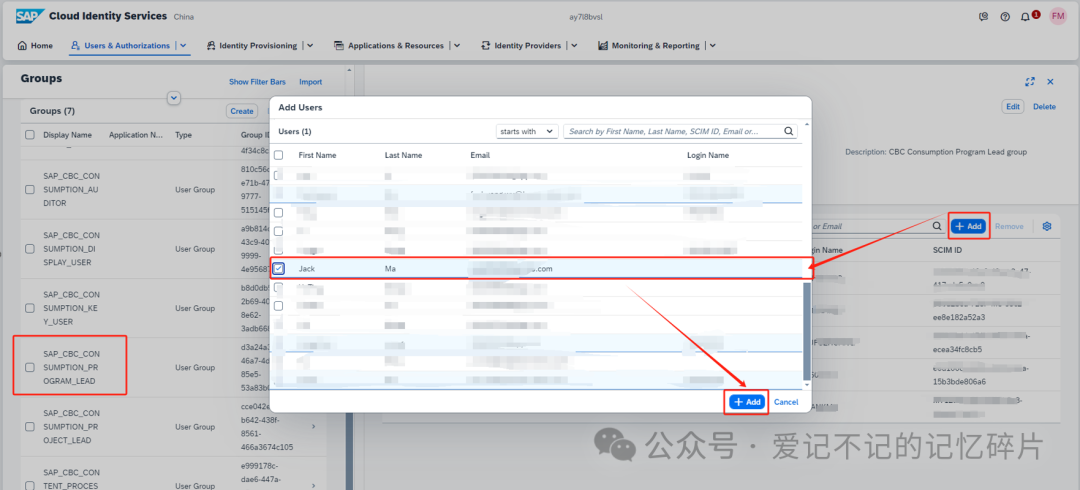Click Email column header in Add Users
This screenshot has width=1080, height=490.
(x=480, y=155)
